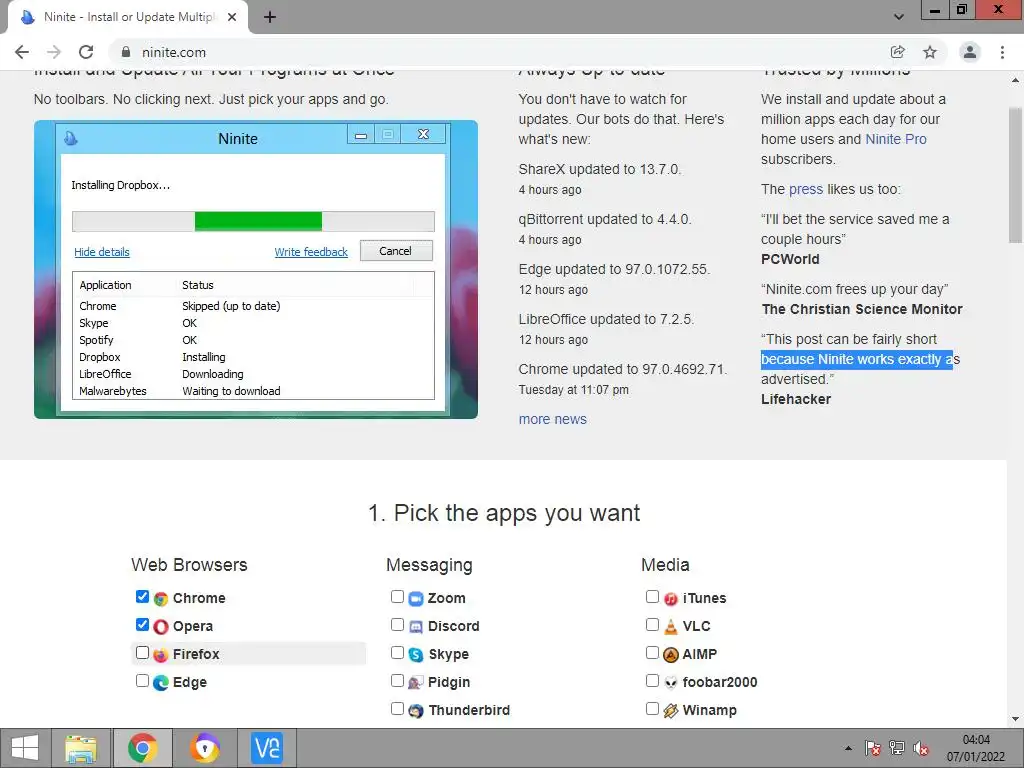Open the orange circular app on the taskbar

pyautogui.click(x=204, y=748)
